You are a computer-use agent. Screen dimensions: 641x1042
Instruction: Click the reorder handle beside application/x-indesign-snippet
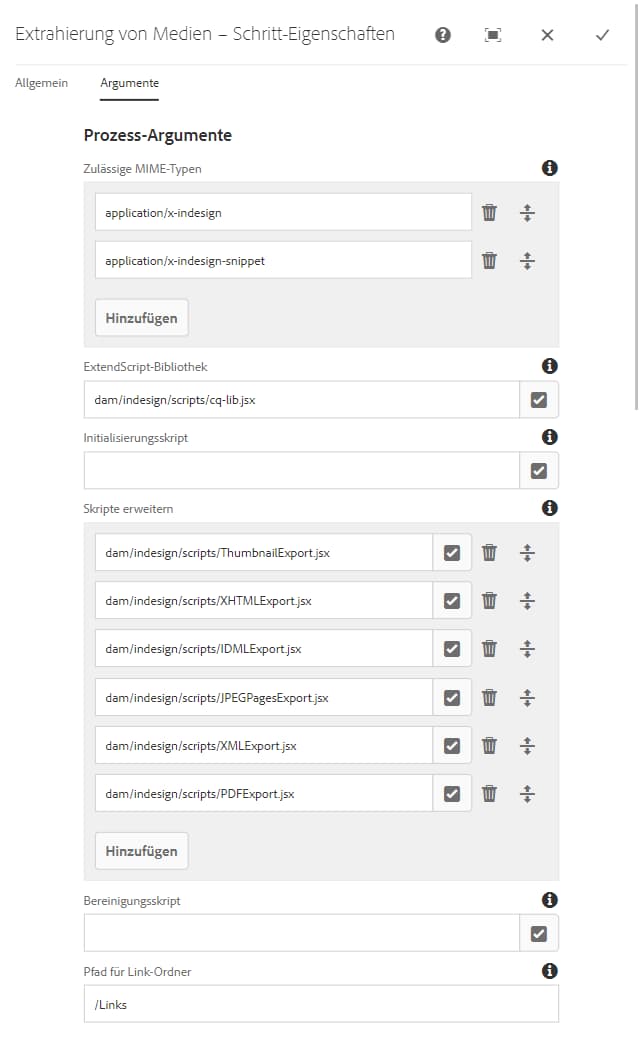pyautogui.click(x=527, y=260)
